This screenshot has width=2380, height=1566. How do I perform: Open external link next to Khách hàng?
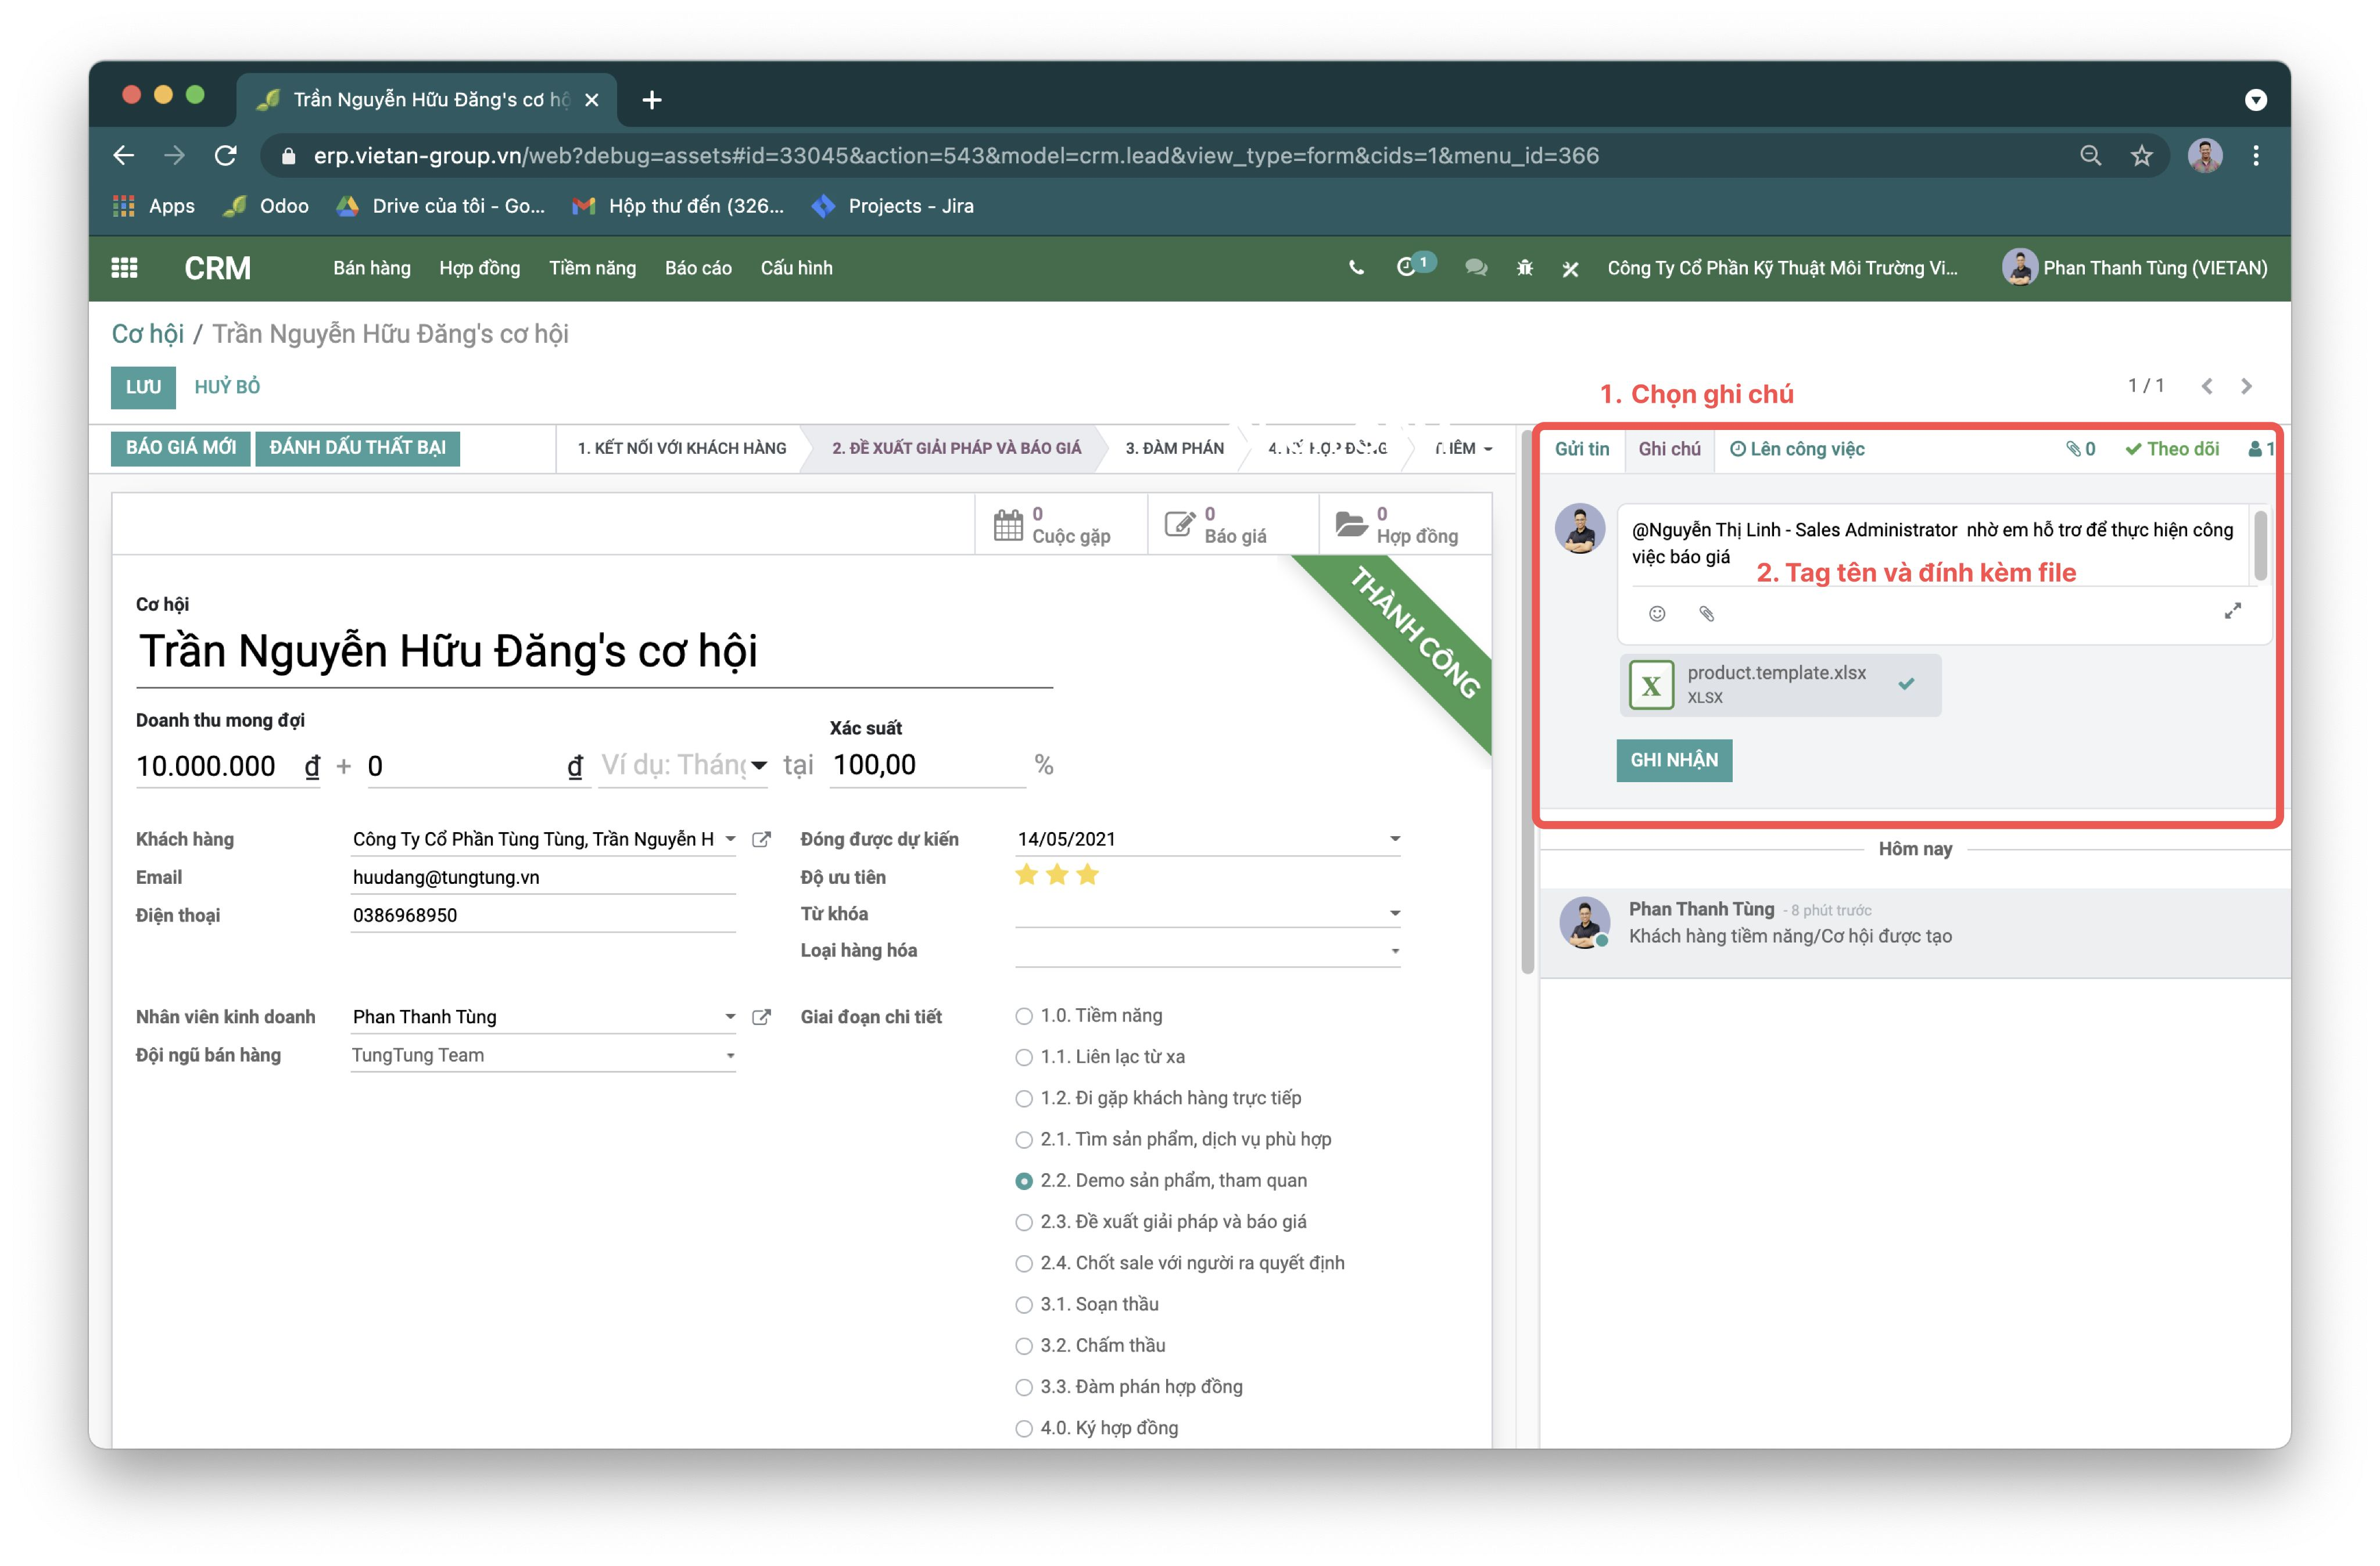[761, 839]
